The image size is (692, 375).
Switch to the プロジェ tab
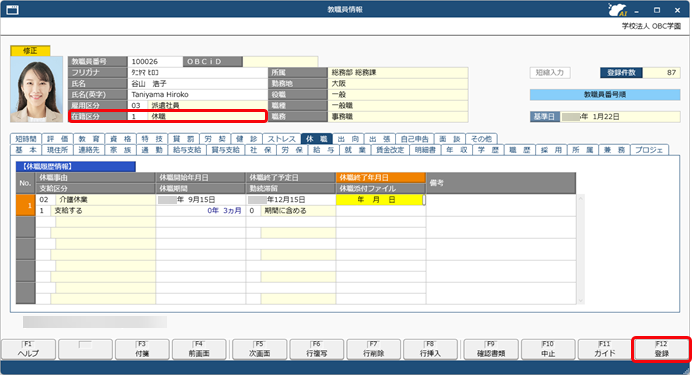point(649,150)
